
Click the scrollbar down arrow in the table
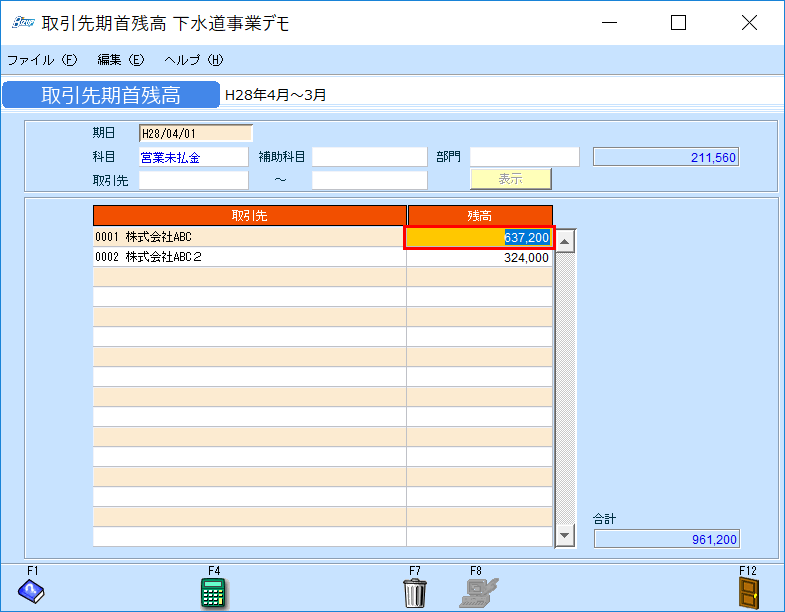point(565,536)
